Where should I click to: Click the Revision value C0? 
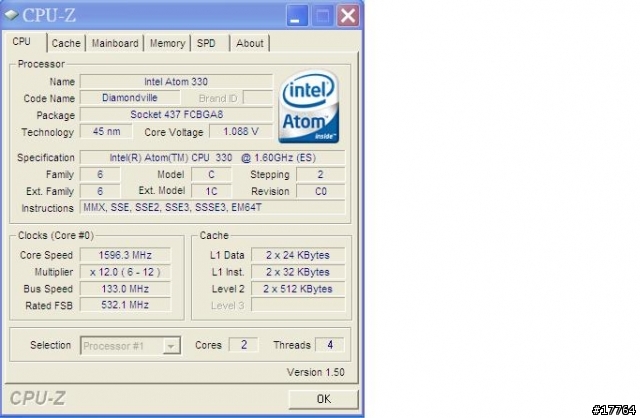tap(320, 191)
